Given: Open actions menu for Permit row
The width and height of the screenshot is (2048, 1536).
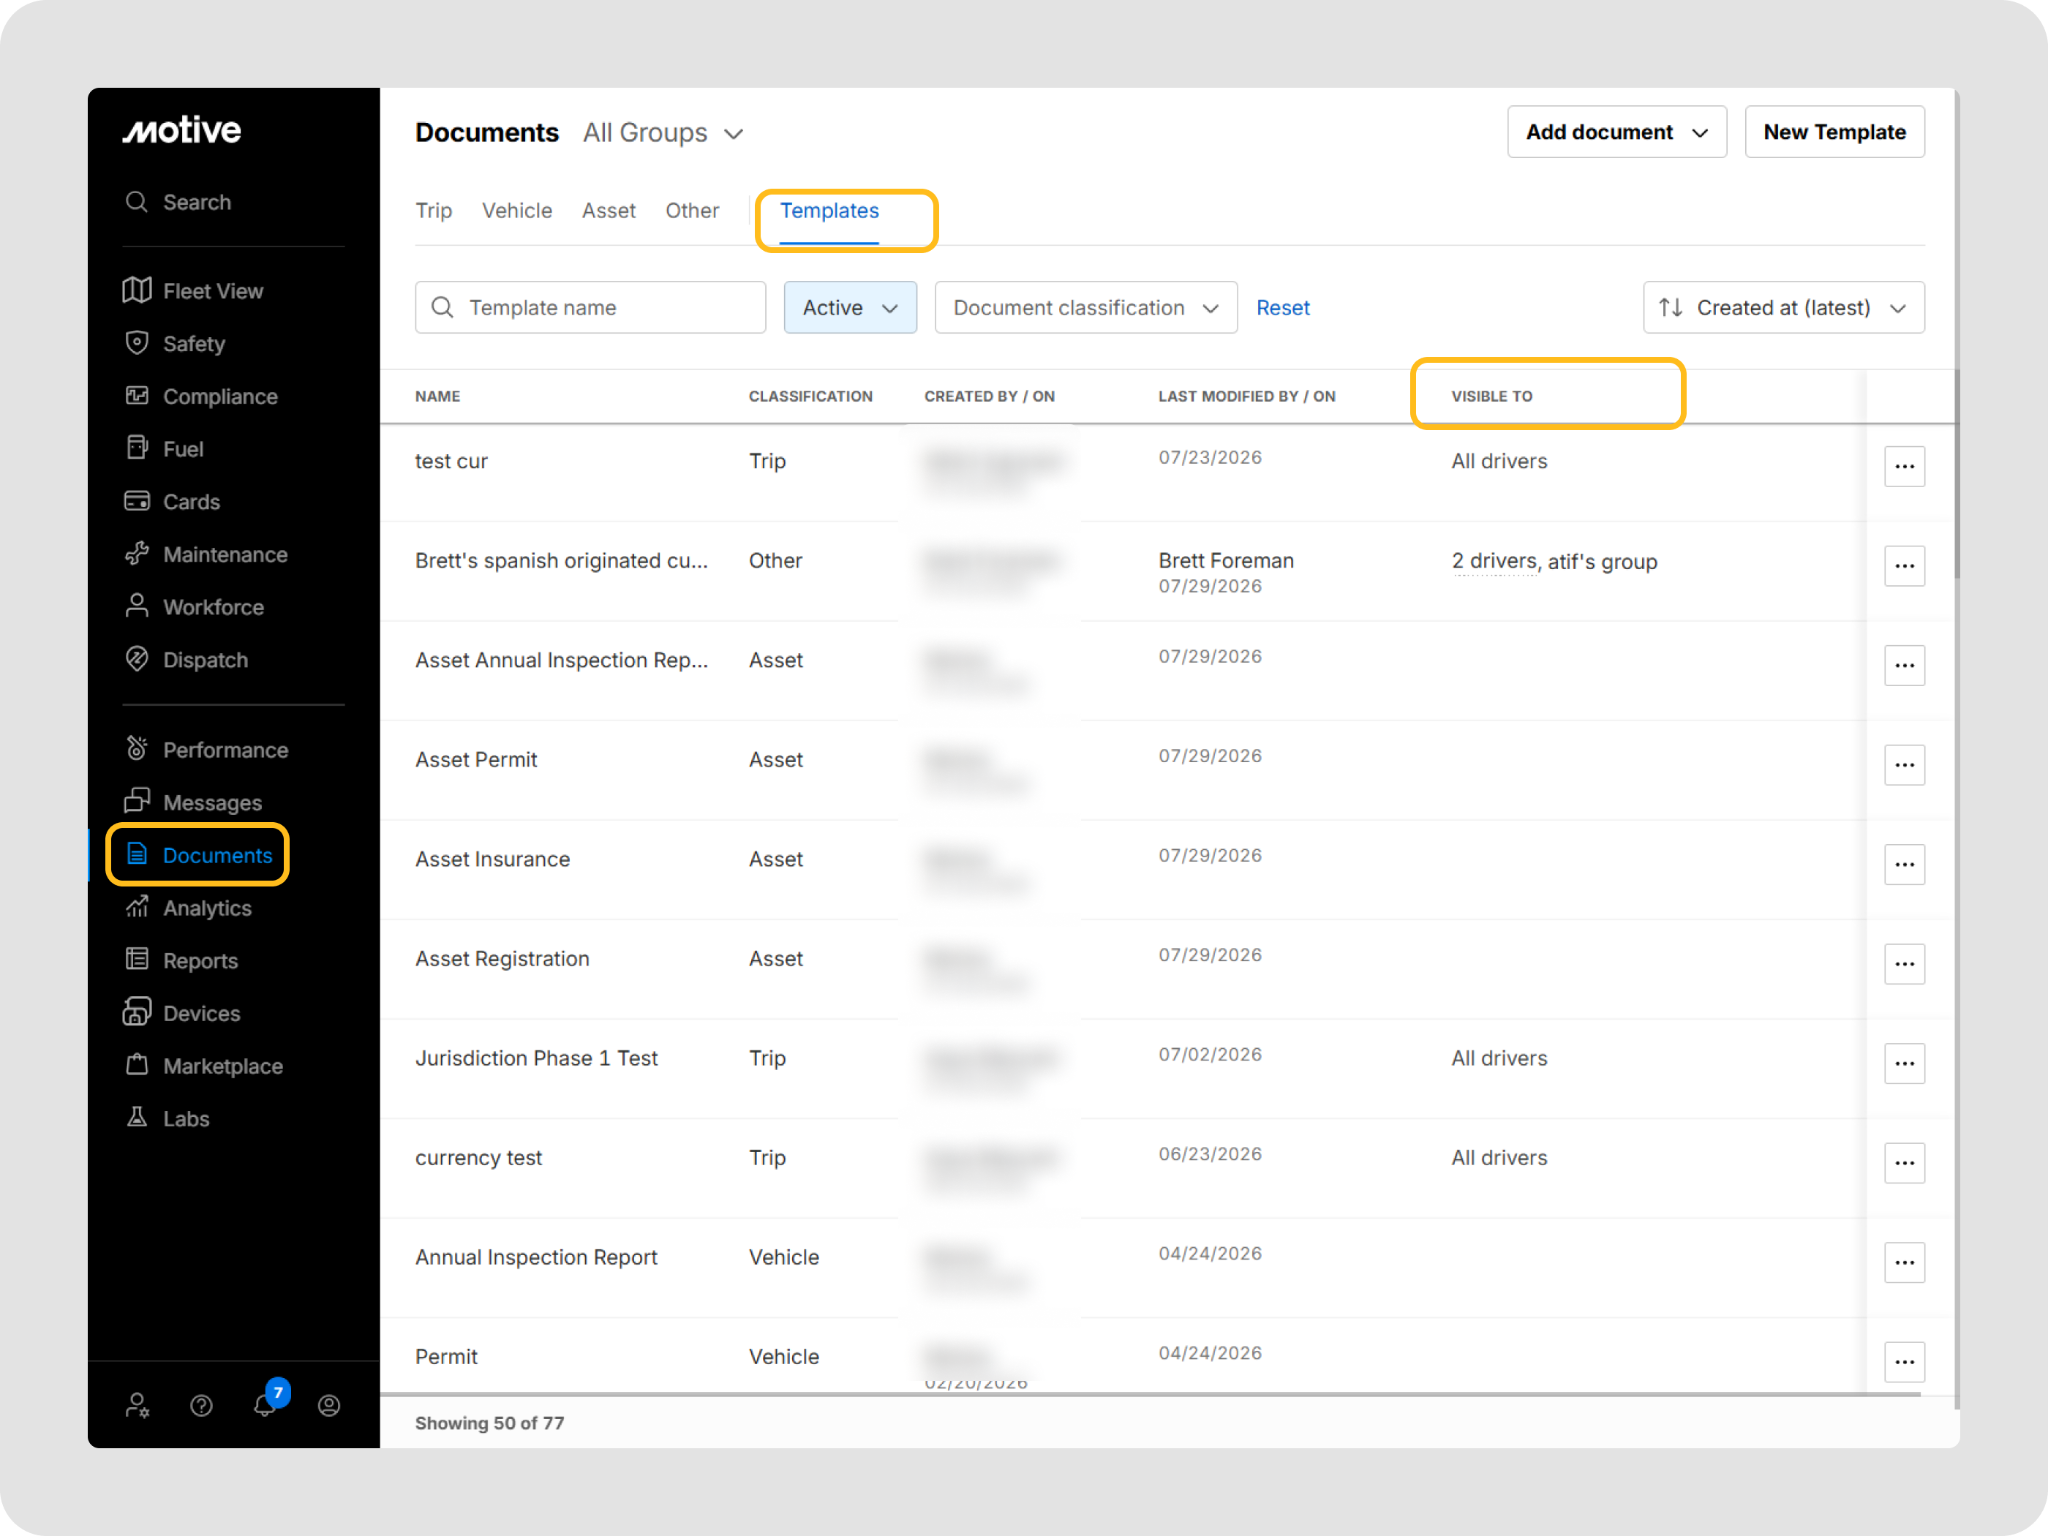Looking at the screenshot, I should pos(1904,1362).
